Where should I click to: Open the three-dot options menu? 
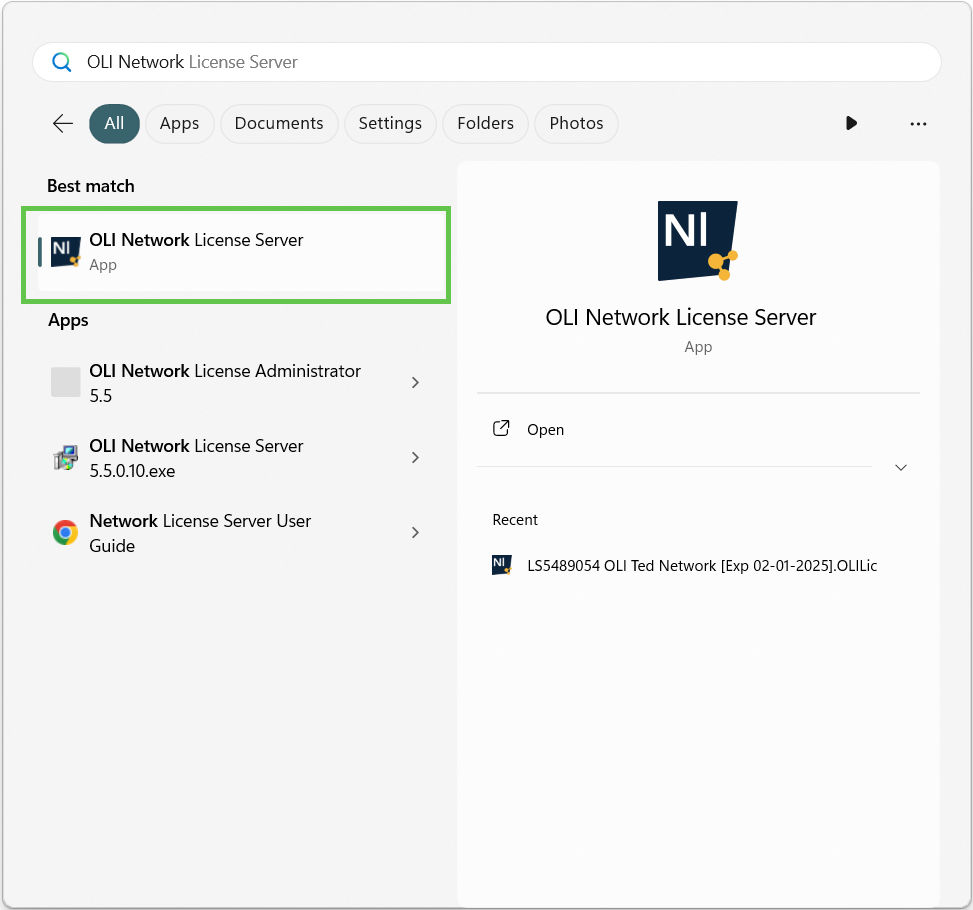point(918,124)
